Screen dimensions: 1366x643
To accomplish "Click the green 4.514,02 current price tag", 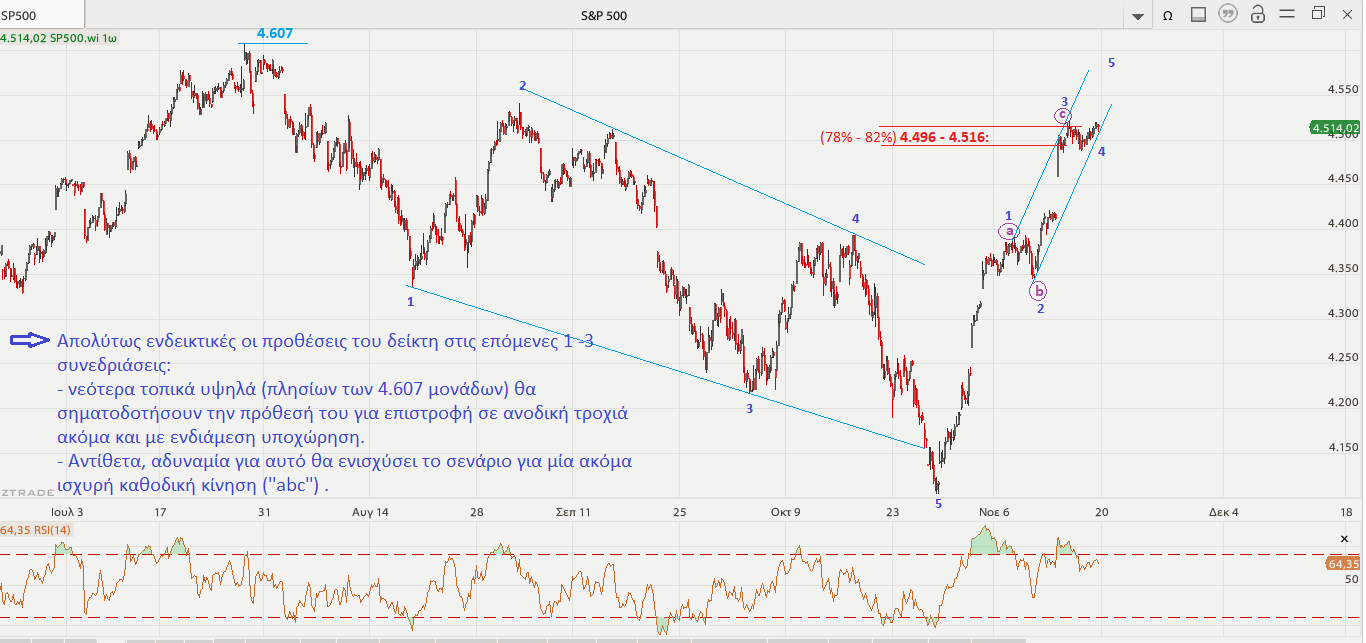I will (x=1334, y=127).
